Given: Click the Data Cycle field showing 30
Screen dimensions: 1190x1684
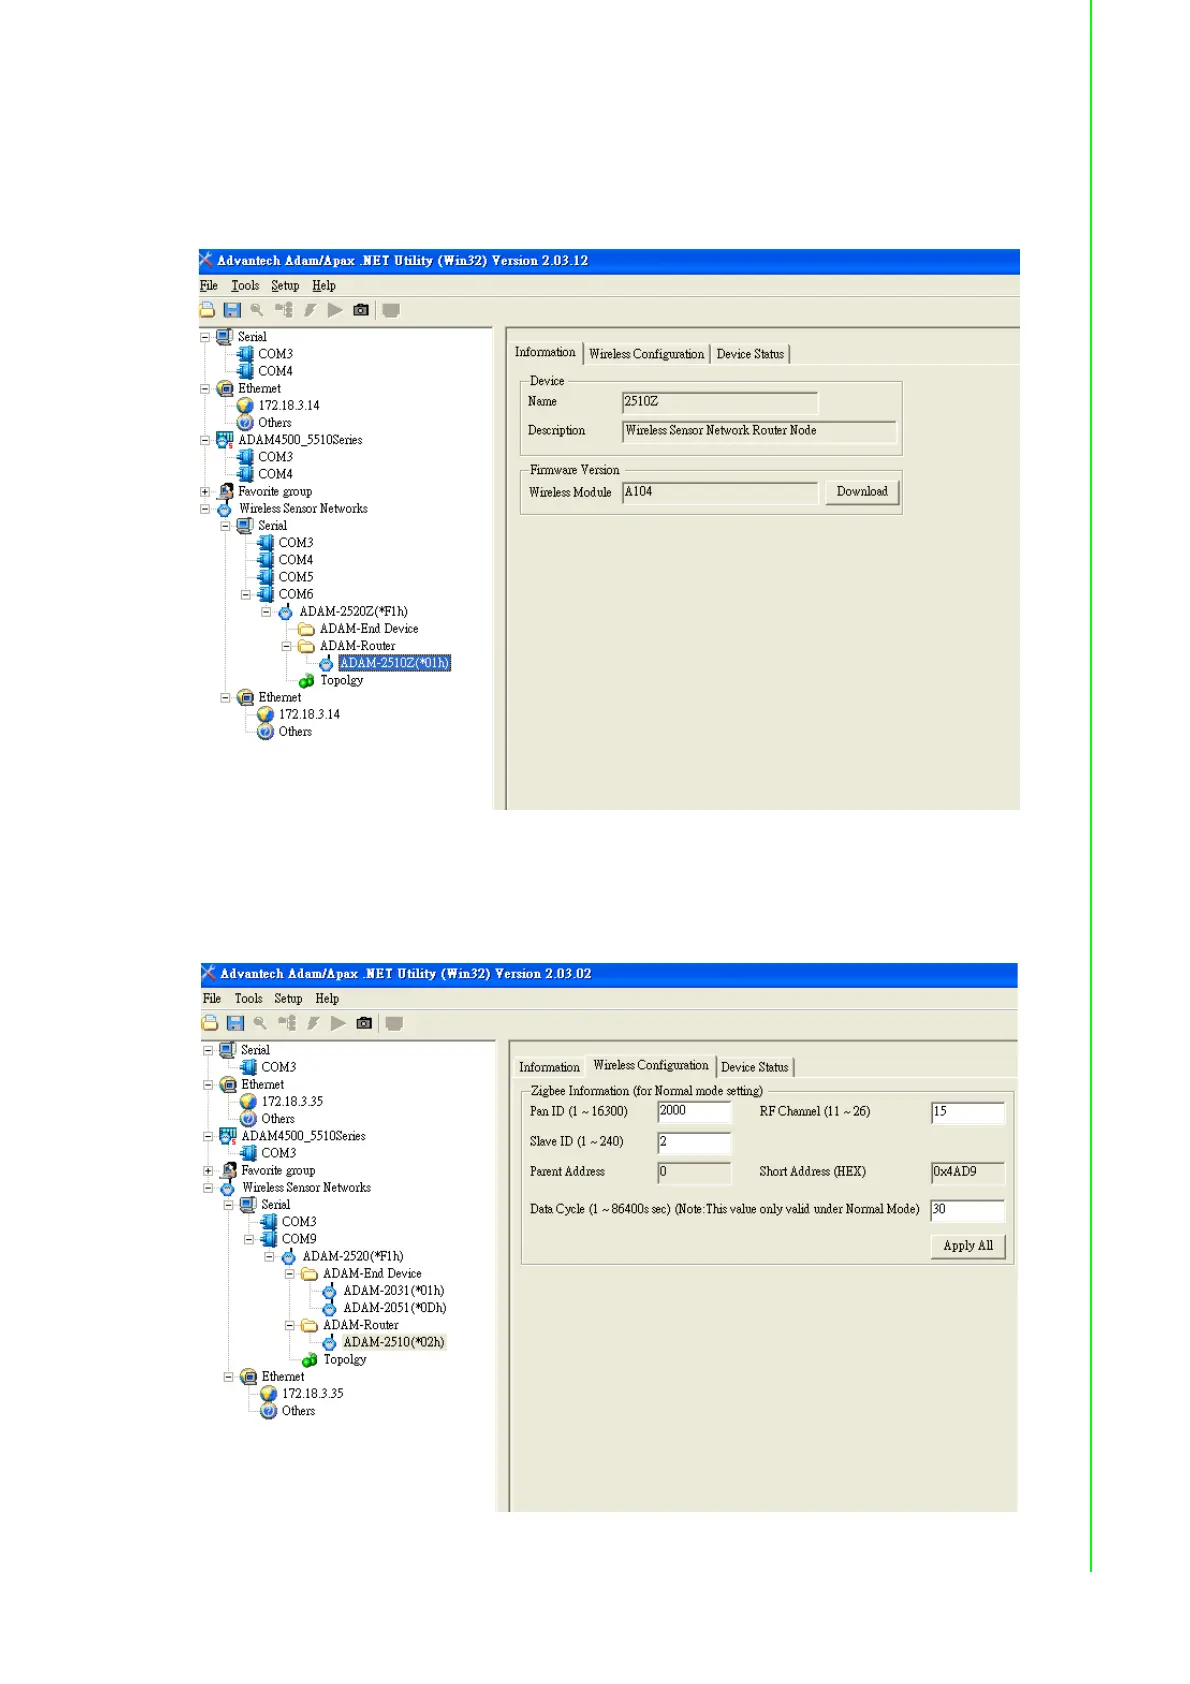Looking at the screenshot, I should click(968, 1210).
